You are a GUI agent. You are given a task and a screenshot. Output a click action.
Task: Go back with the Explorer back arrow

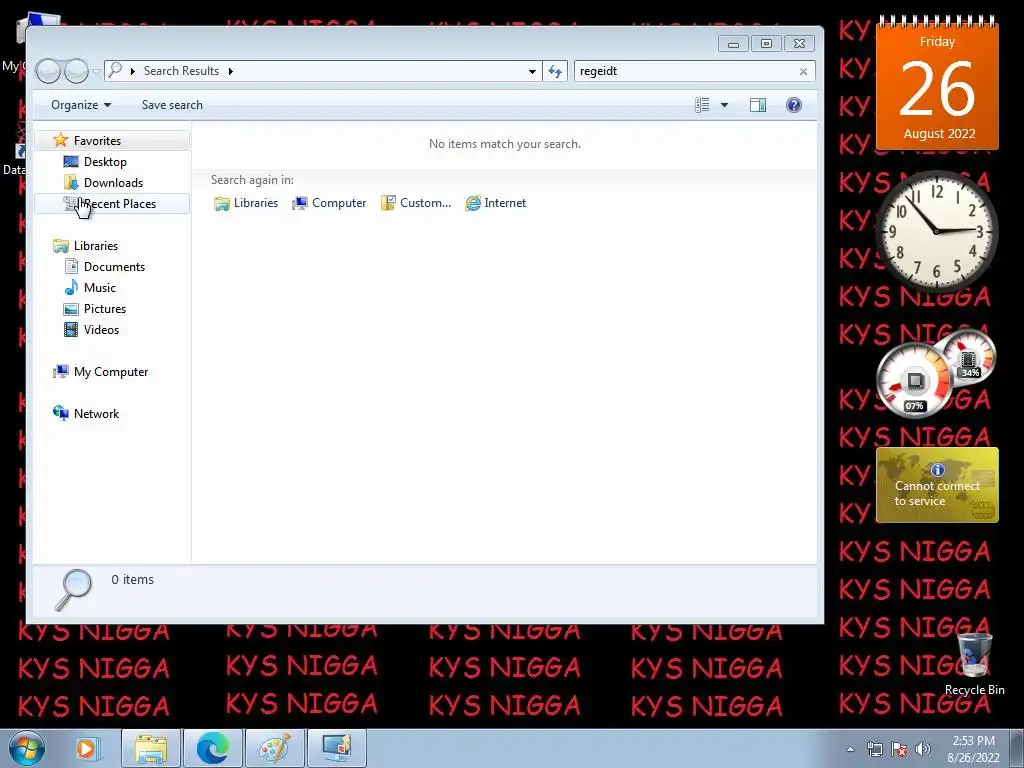[48, 71]
